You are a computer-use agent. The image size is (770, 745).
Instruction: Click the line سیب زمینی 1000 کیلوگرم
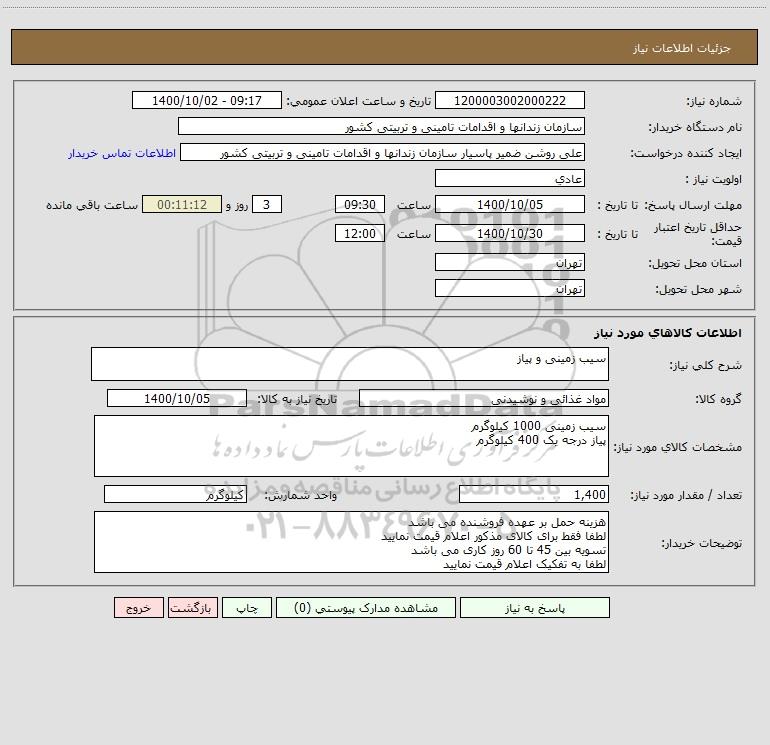tap(538, 426)
